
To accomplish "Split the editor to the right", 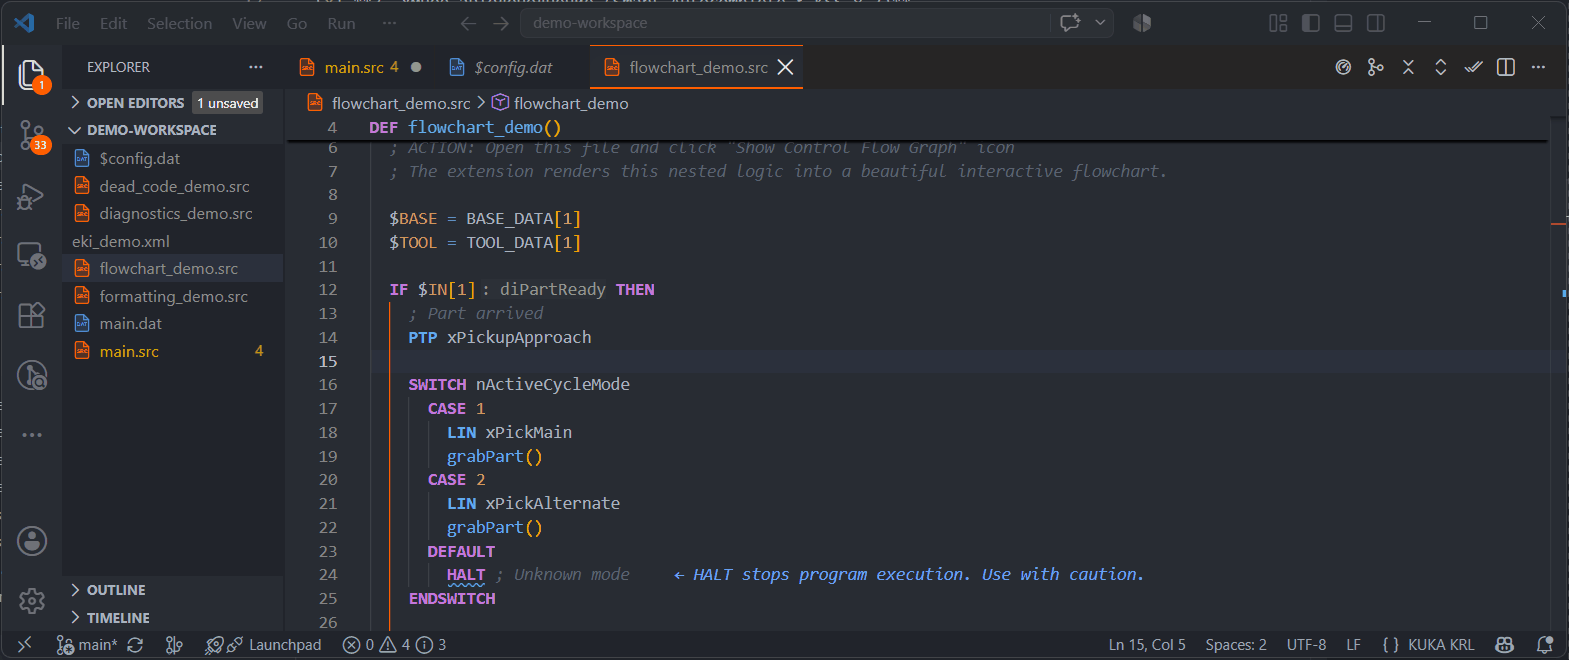I will tap(1506, 67).
